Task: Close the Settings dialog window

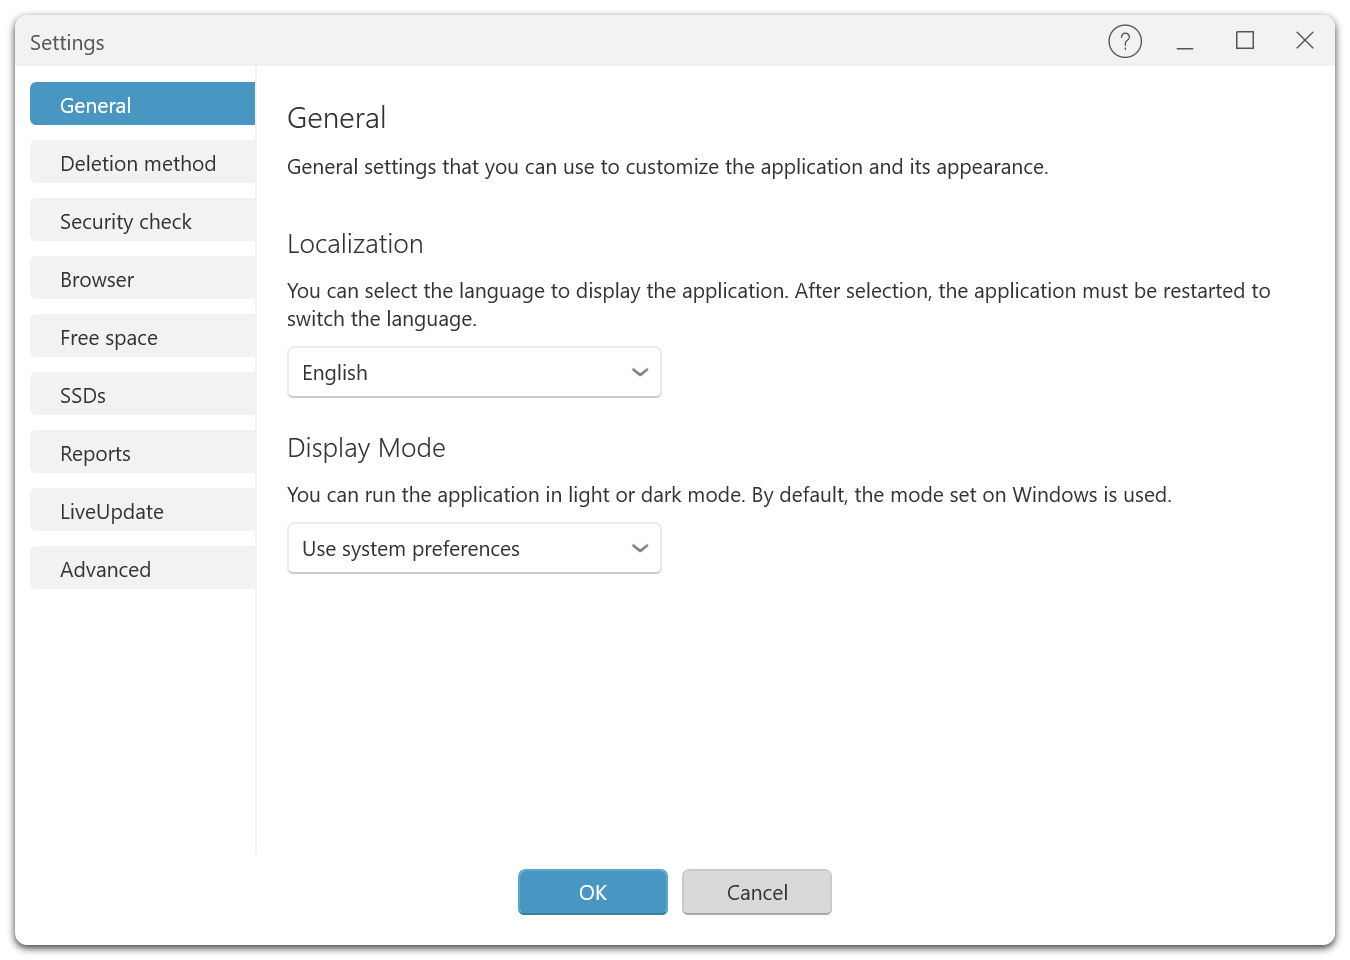Action: coord(1305,41)
